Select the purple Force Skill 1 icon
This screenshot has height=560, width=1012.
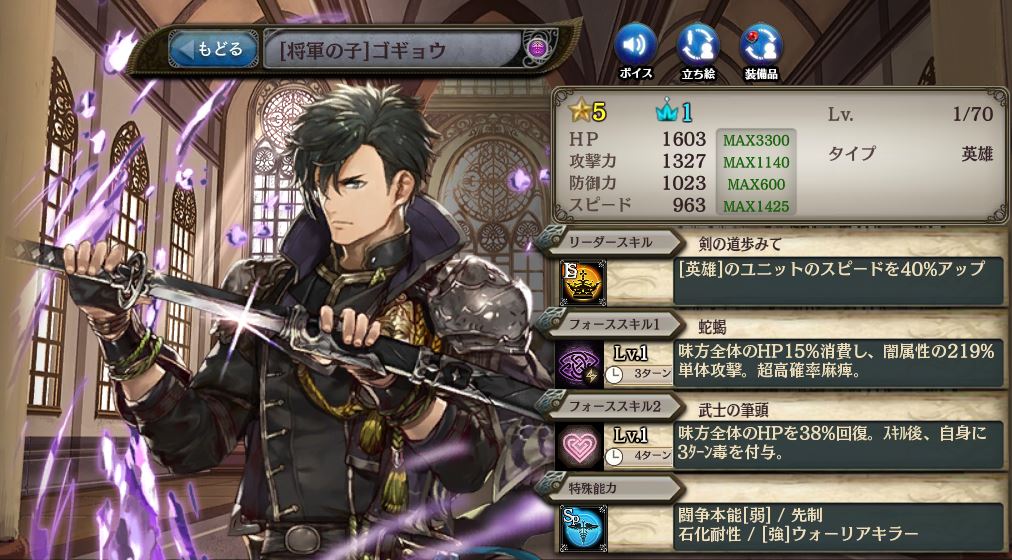point(580,365)
